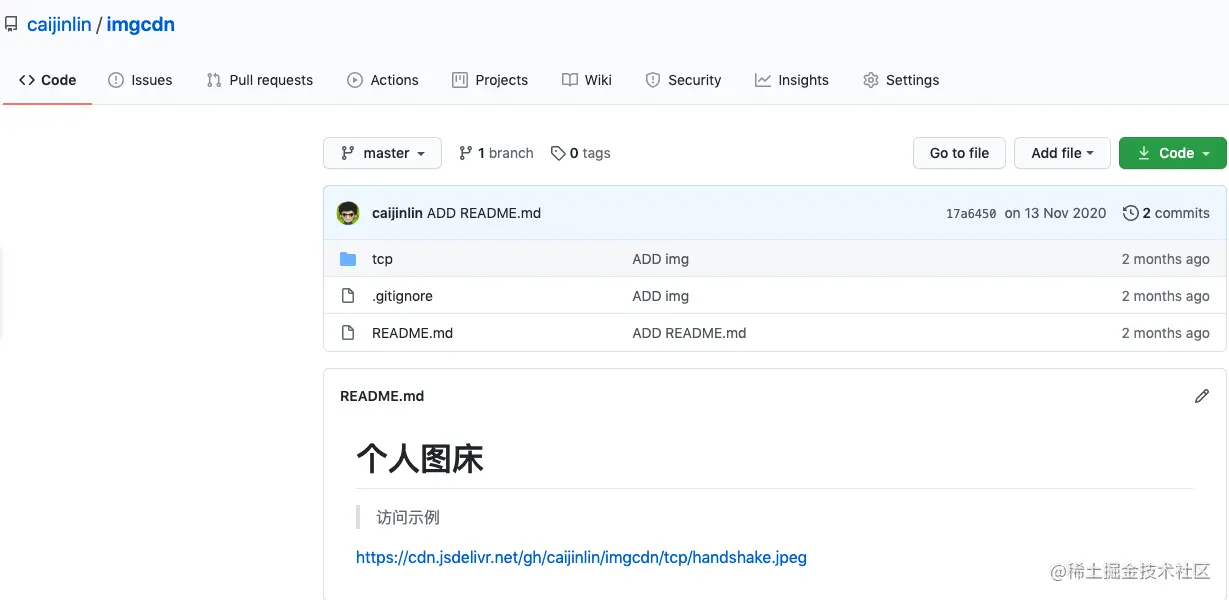Open the tcp folder
1229x600 pixels.
click(382, 259)
